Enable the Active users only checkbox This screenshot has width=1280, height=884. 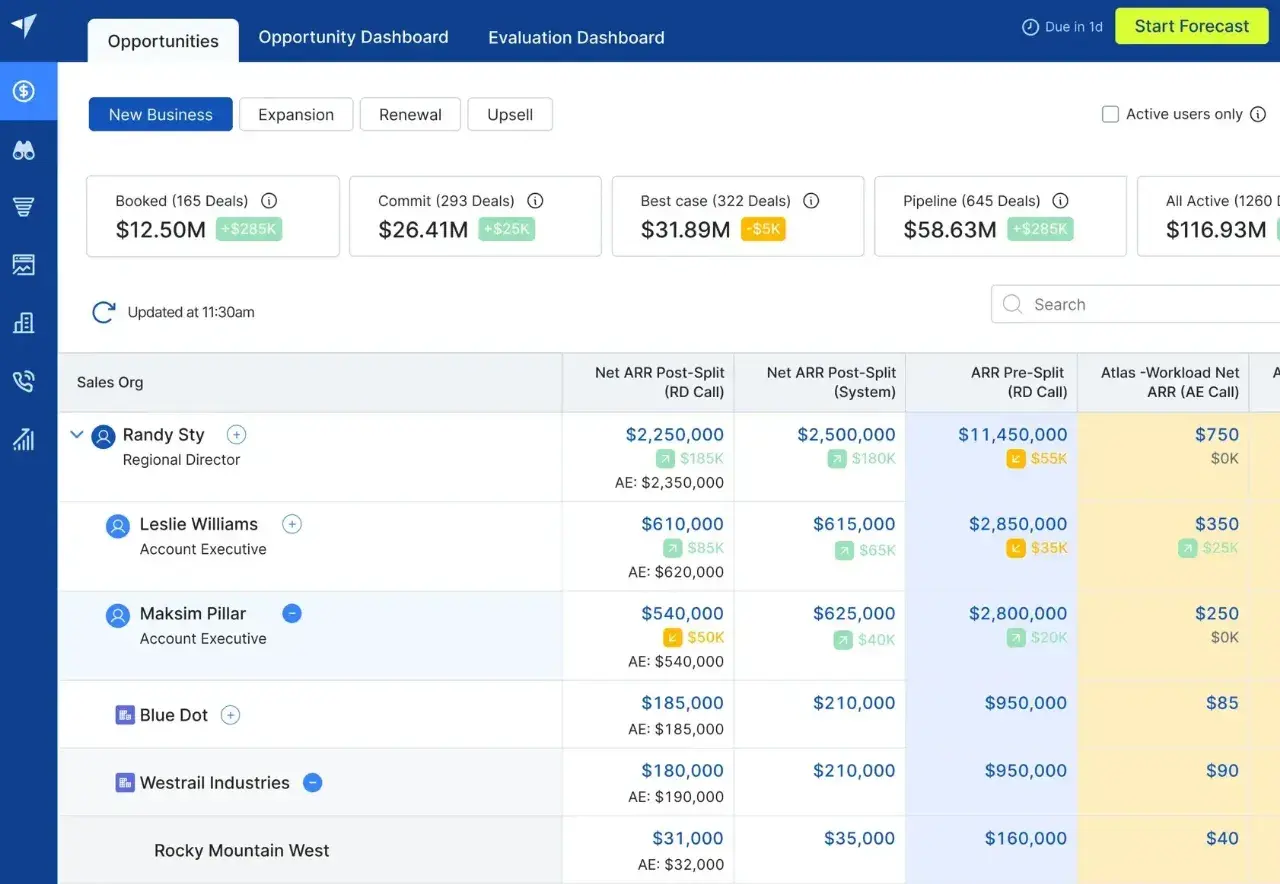[1110, 114]
